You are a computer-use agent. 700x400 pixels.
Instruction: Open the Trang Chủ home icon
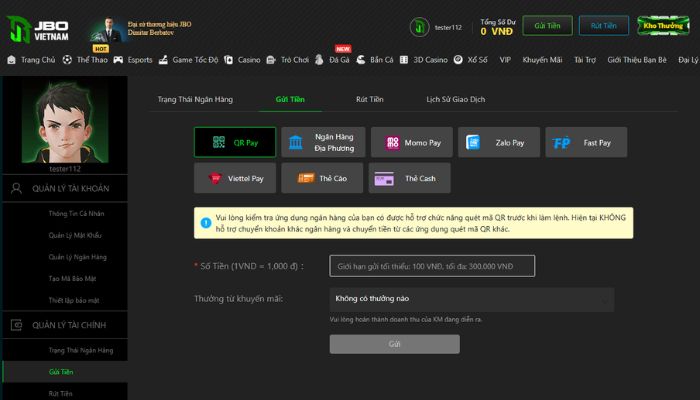[x=12, y=60]
